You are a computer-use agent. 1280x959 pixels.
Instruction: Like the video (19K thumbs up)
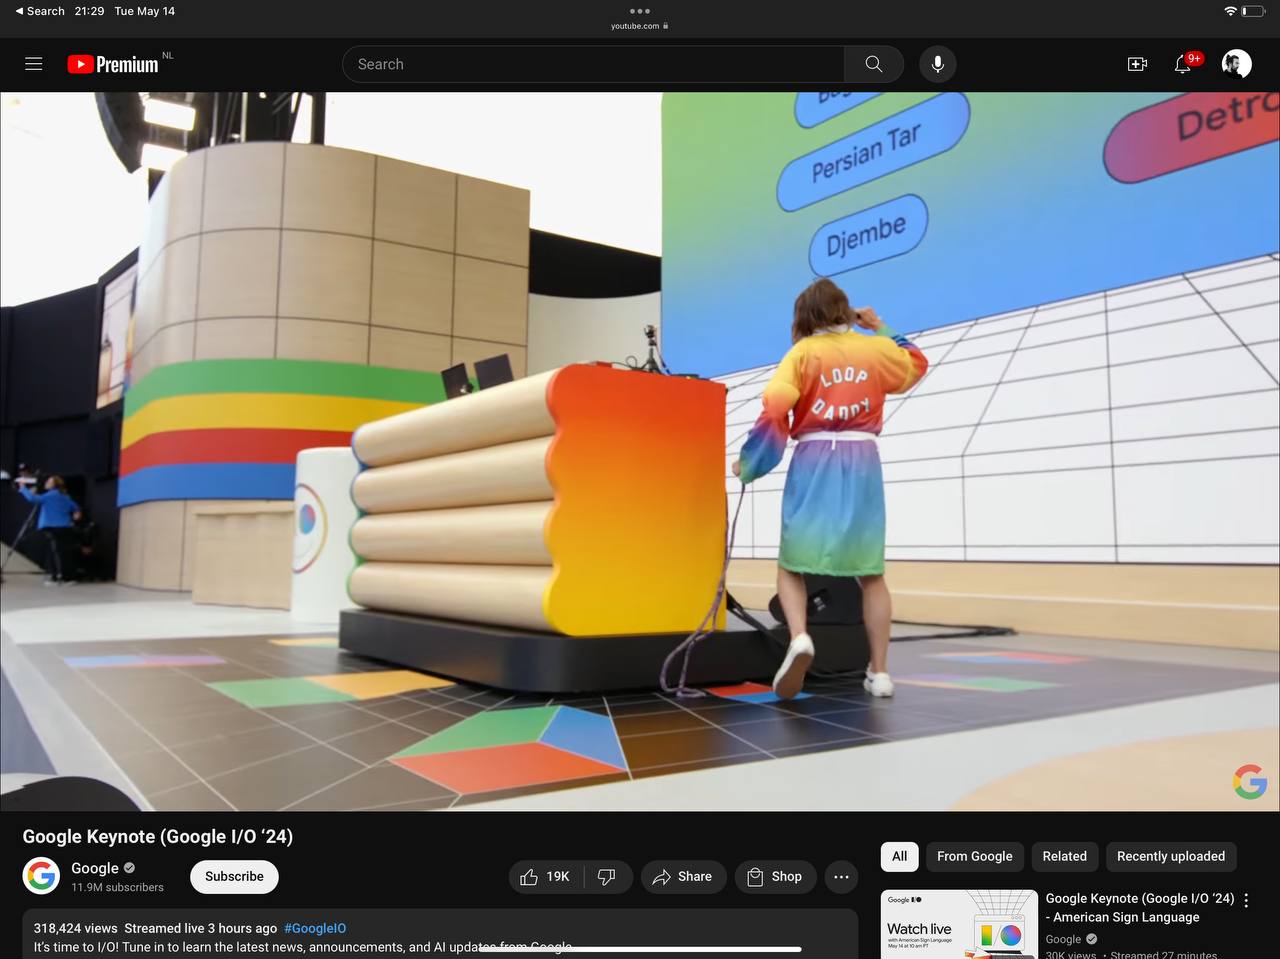click(545, 877)
